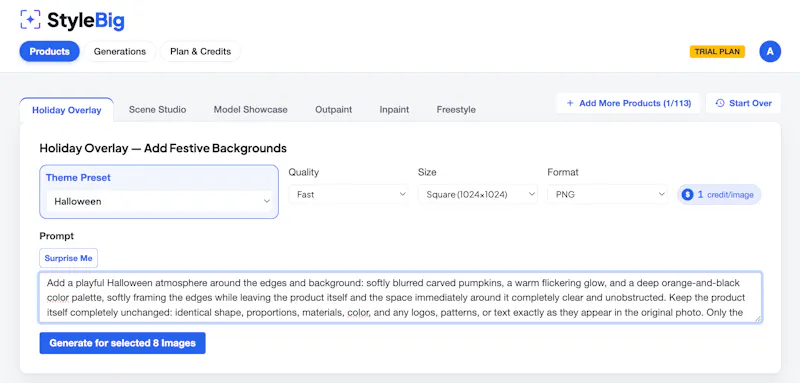Click the plus icon on Add More Products
The image size is (800, 383).
(x=570, y=103)
